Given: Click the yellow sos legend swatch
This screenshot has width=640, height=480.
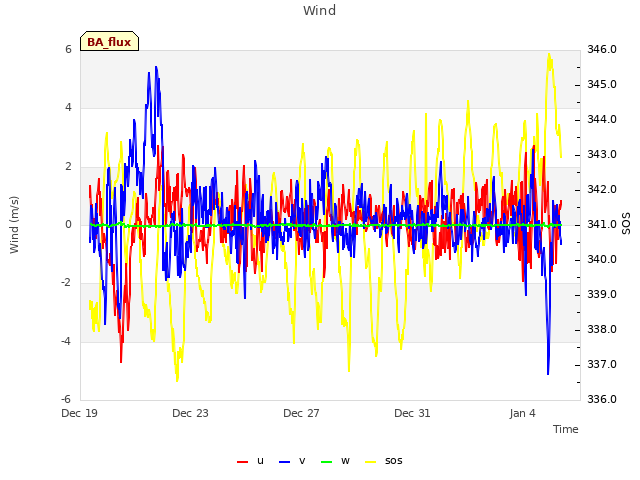Looking at the screenshot, I should coord(371,462).
